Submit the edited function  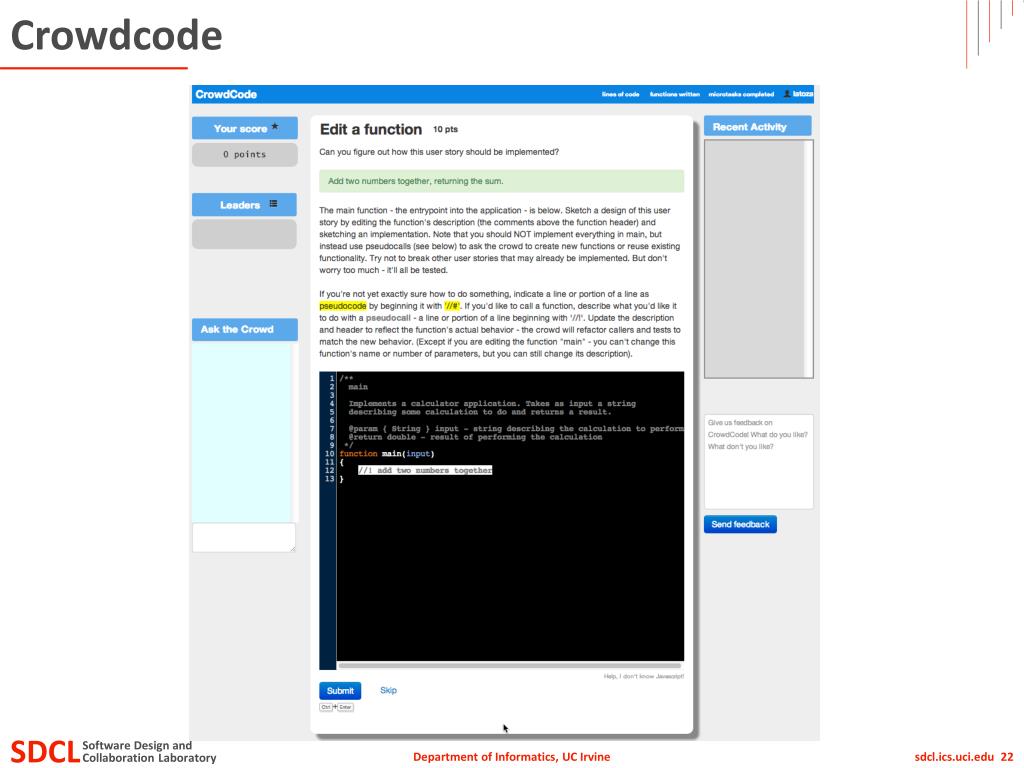(x=340, y=690)
